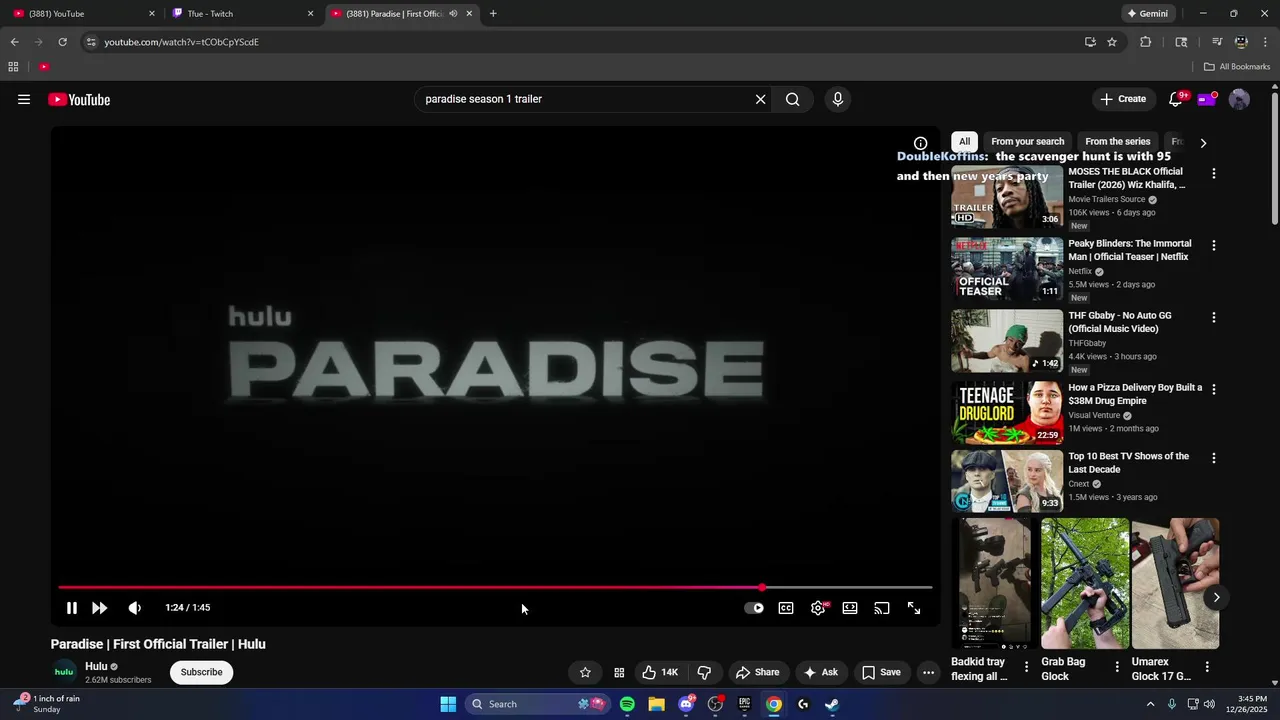Select the From your search chip

(x=1027, y=142)
